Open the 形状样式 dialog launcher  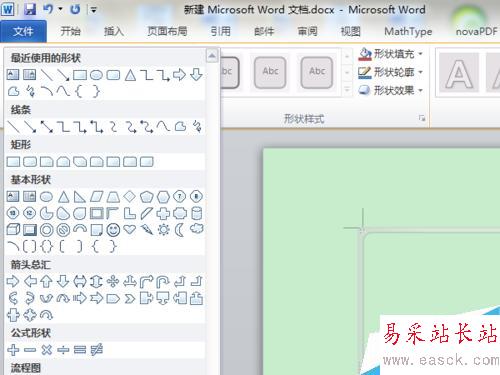tap(422, 118)
